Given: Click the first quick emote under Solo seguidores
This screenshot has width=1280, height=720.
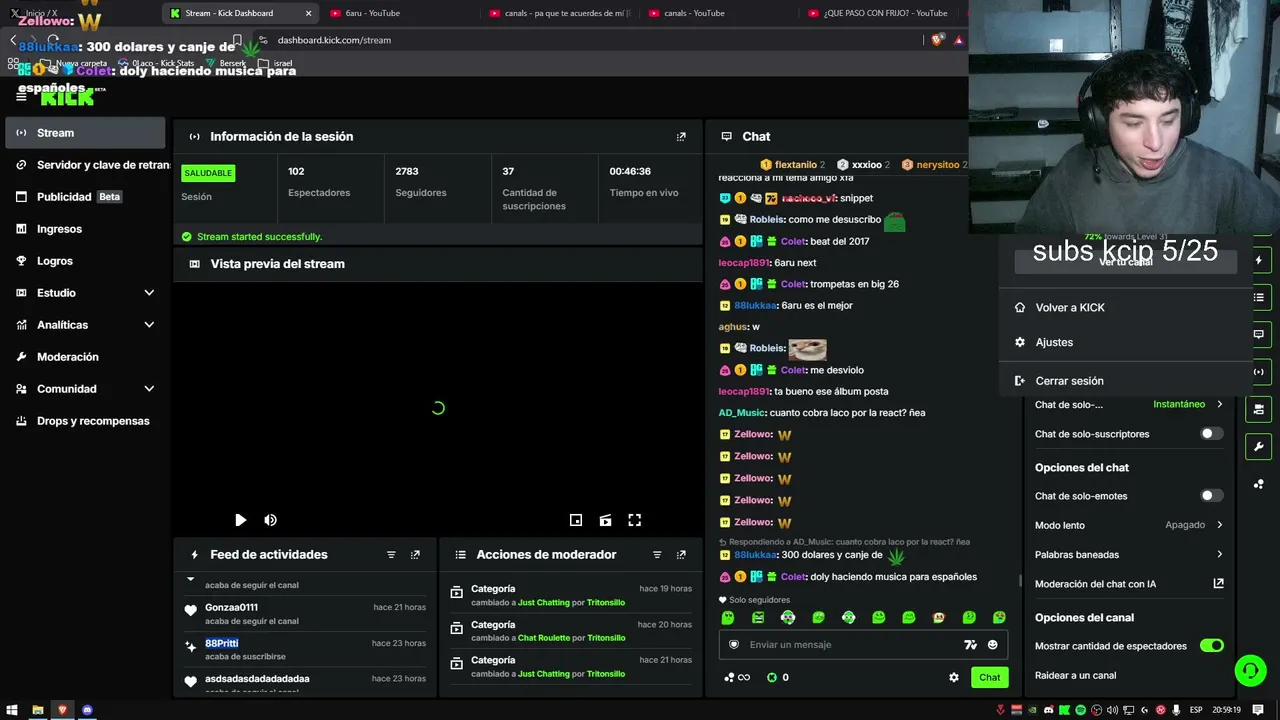Looking at the screenshot, I should point(728,618).
